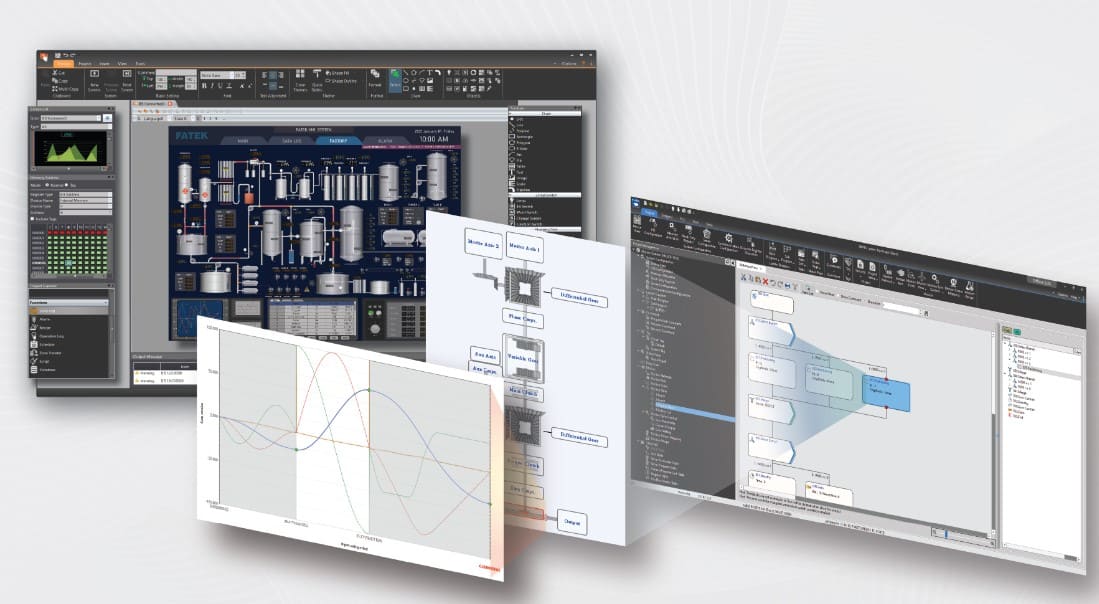The width and height of the screenshot is (1099, 604).
Task: Switch to the Project ribbon tab
Action: tap(86, 63)
